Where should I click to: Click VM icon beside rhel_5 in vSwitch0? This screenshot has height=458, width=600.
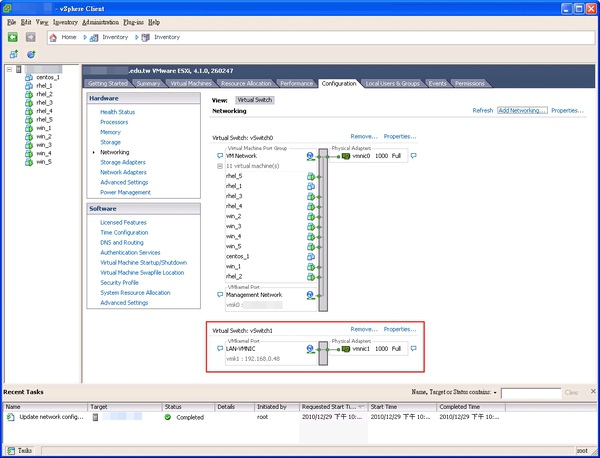311,176
